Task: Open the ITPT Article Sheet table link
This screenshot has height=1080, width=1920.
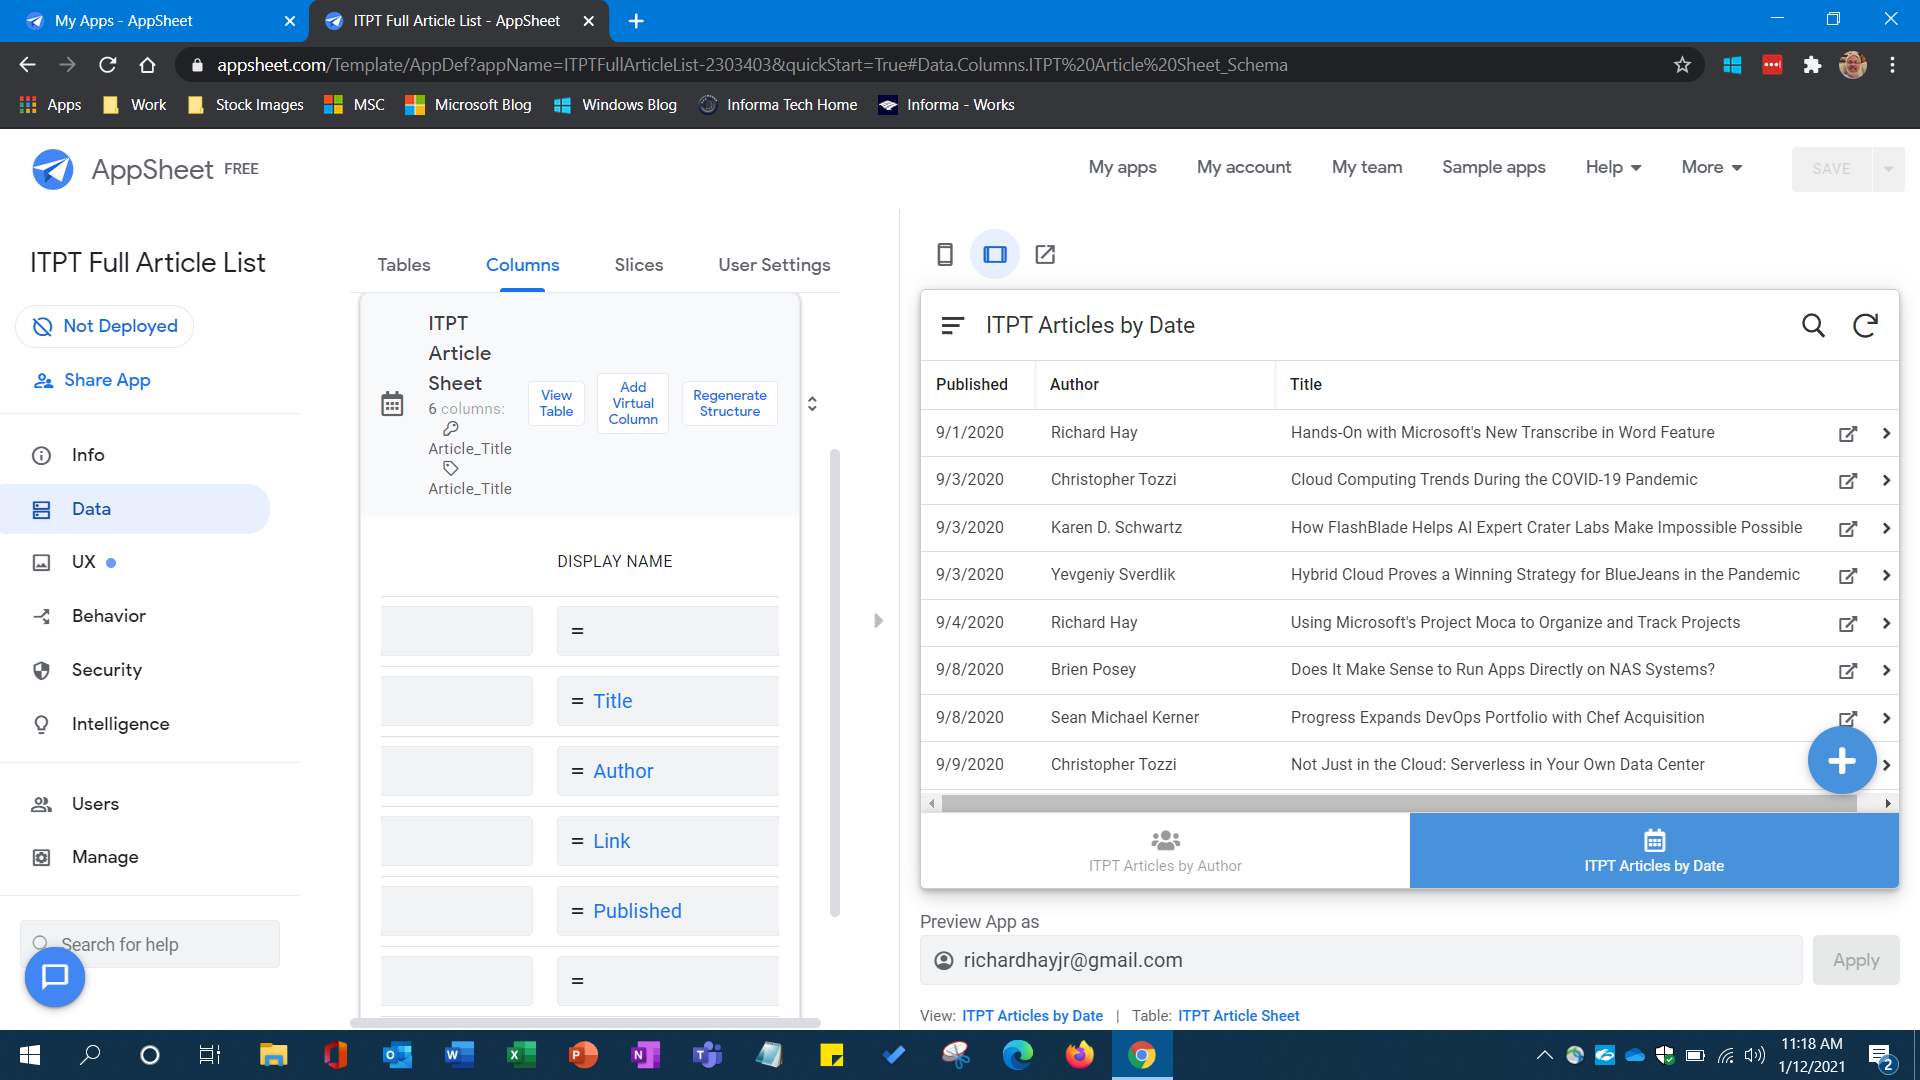Action: (1238, 1015)
